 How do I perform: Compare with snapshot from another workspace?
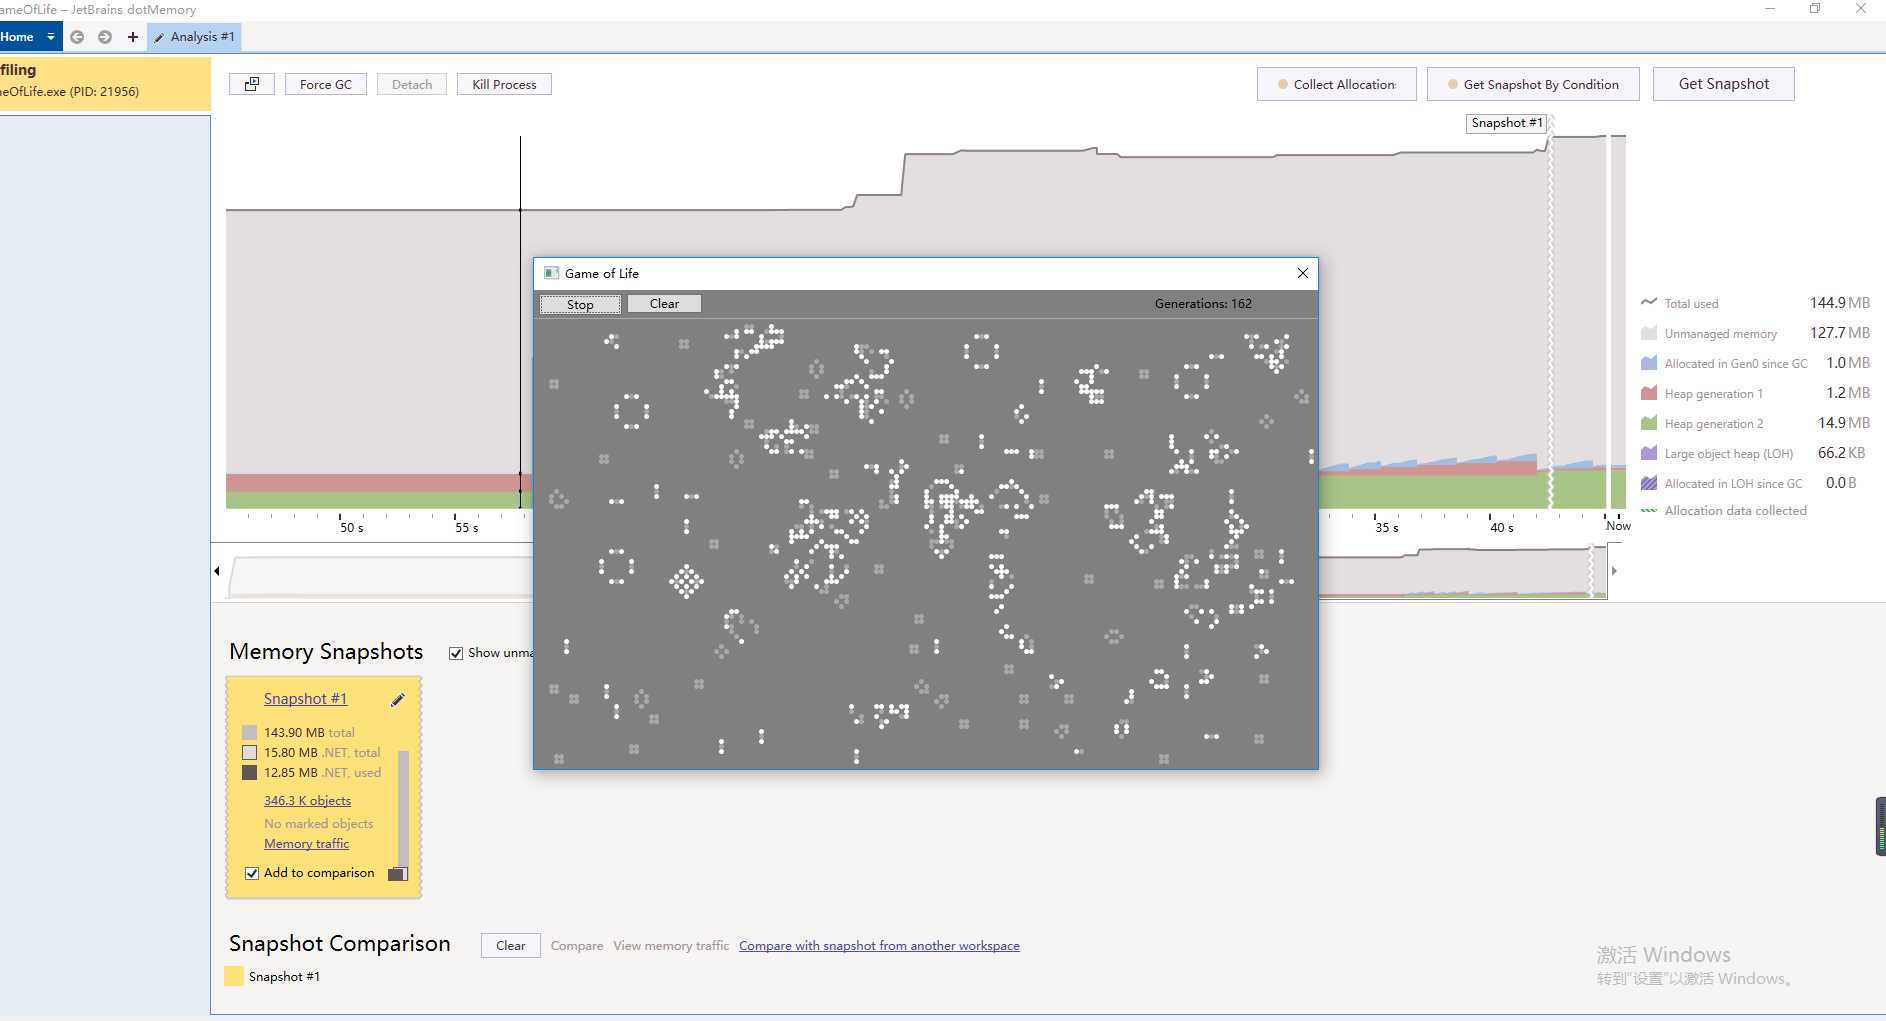click(879, 946)
